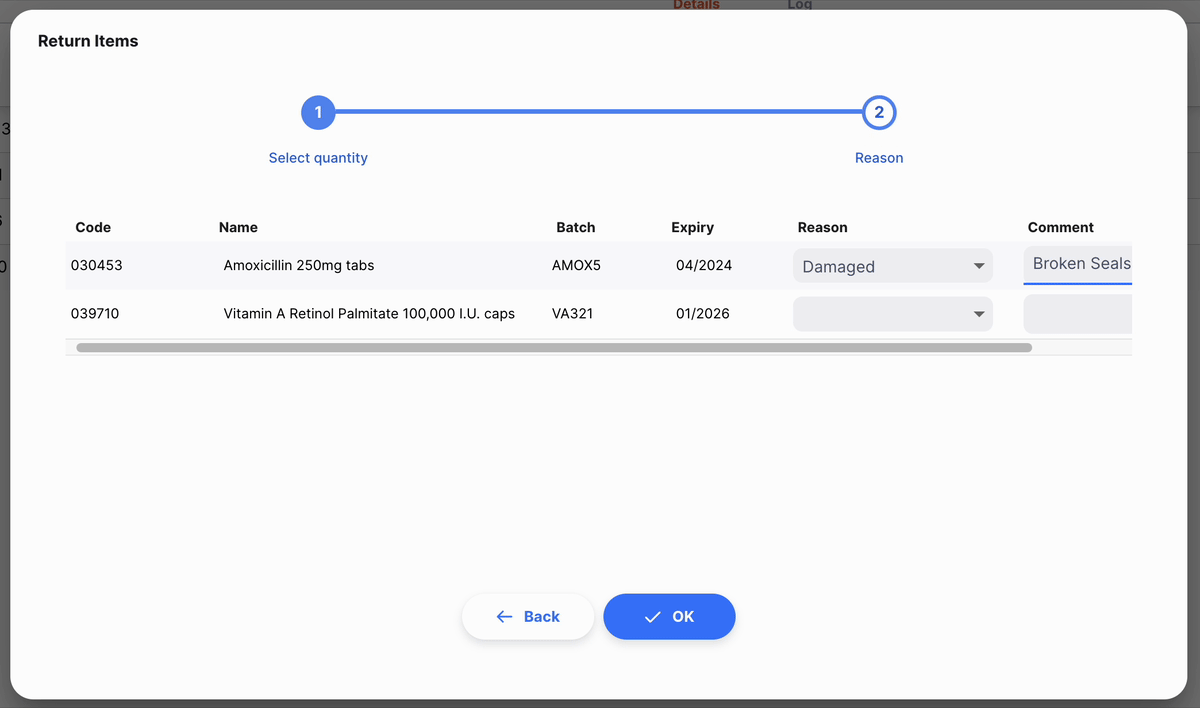Open the Reason dropdown showing Damaged
1200x708 pixels.
coord(892,266)
